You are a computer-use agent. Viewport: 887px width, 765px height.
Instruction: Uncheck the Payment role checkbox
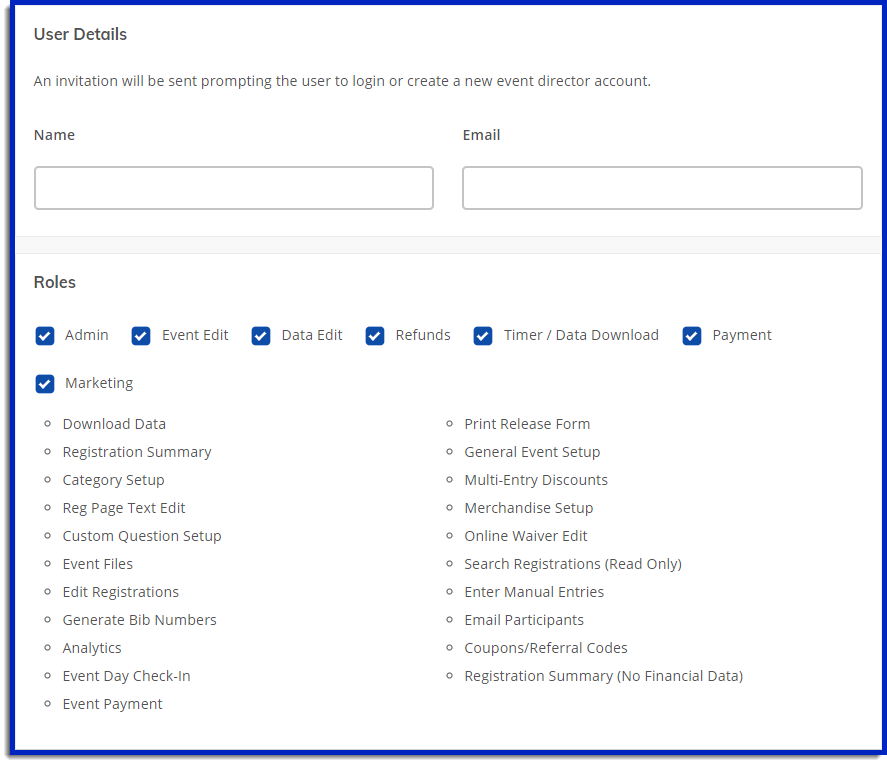(692, 336)
